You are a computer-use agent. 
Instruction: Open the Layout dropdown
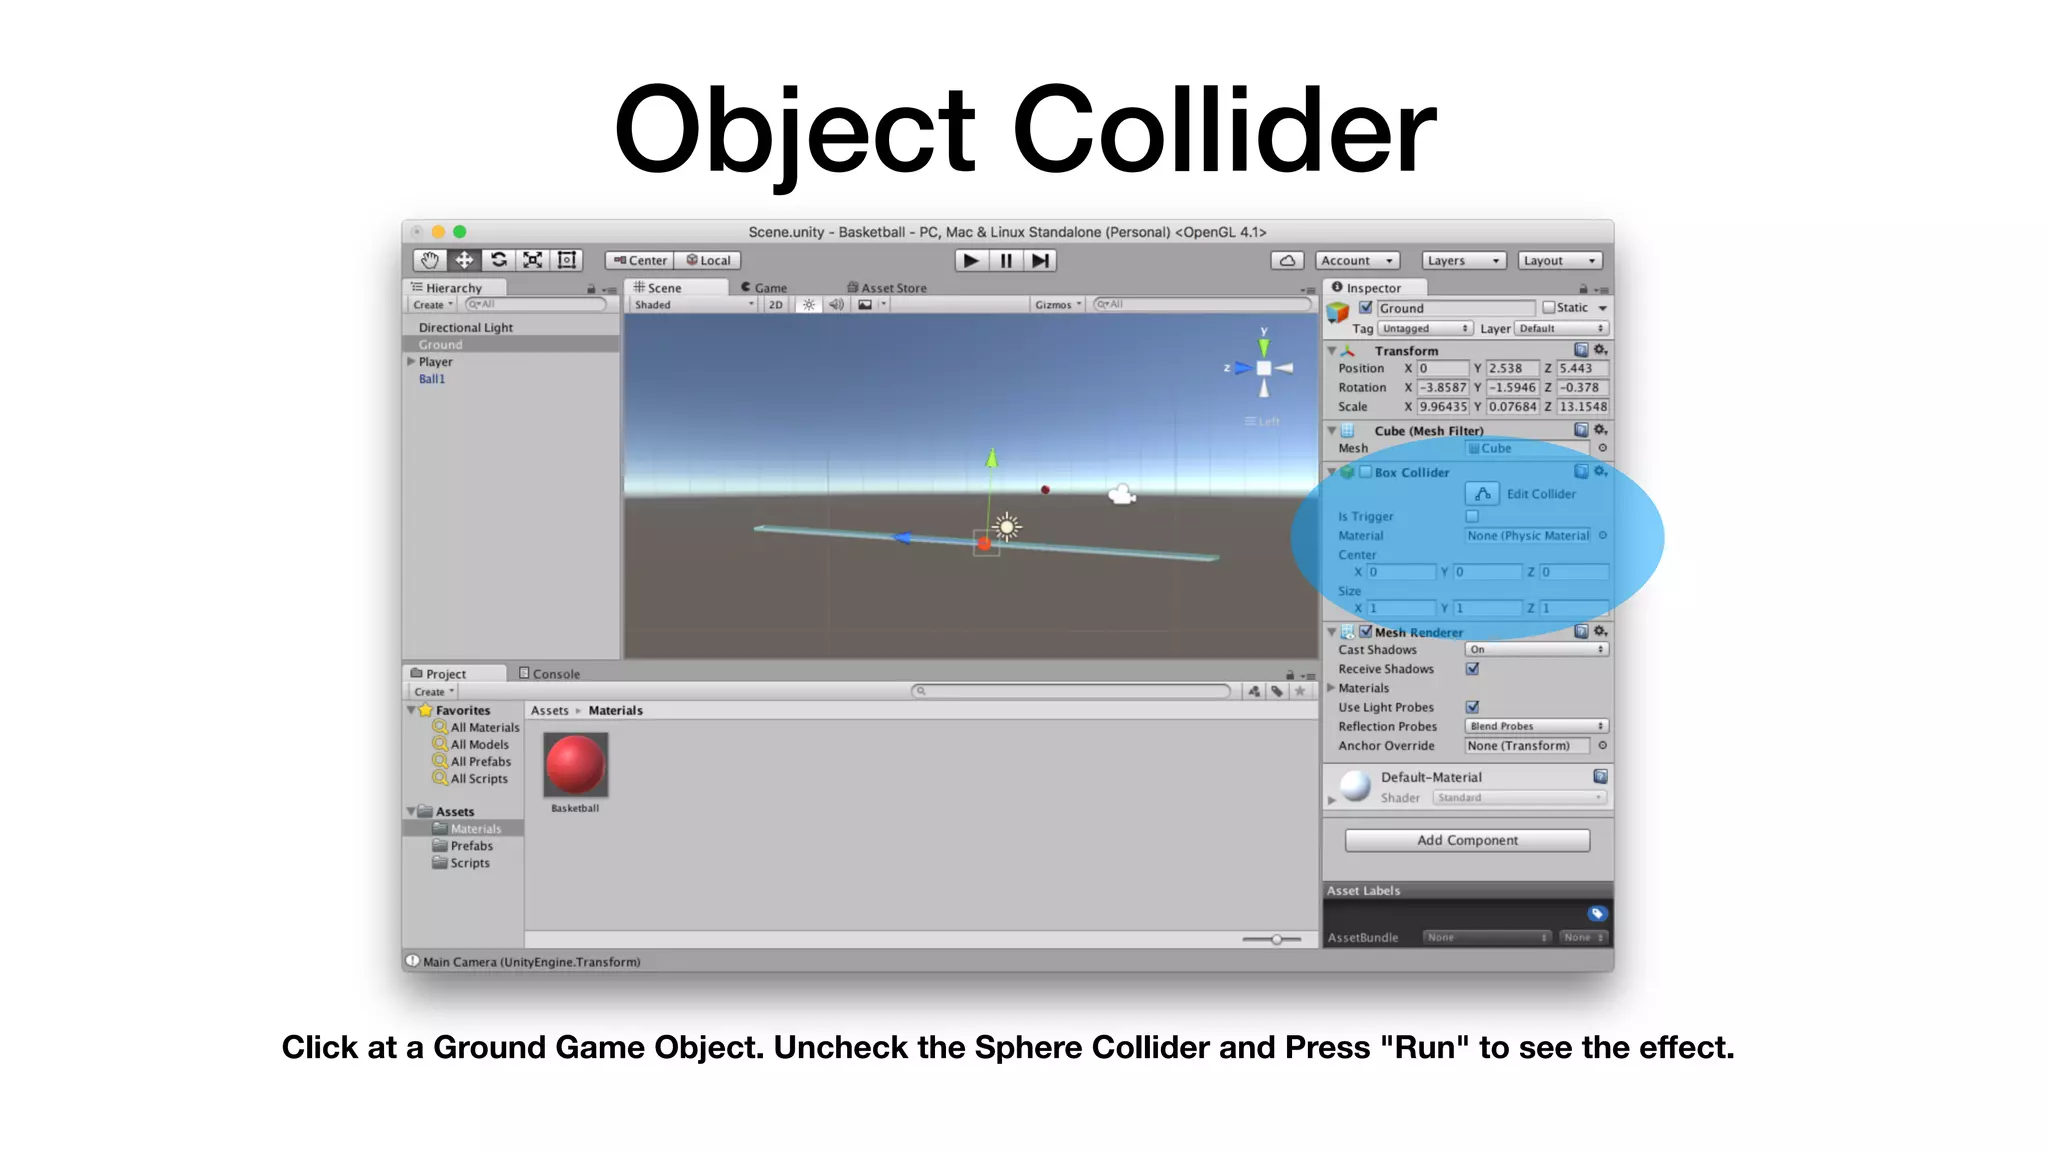tap(1560, 260)
